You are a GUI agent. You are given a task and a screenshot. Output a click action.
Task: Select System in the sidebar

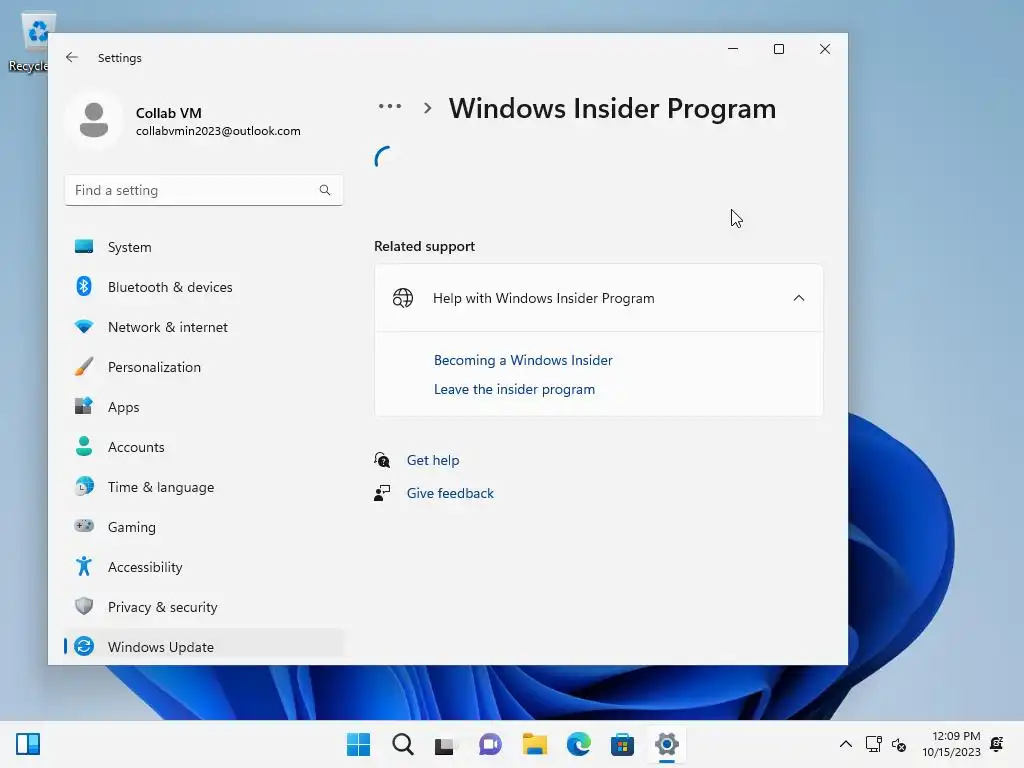[204, 247]
